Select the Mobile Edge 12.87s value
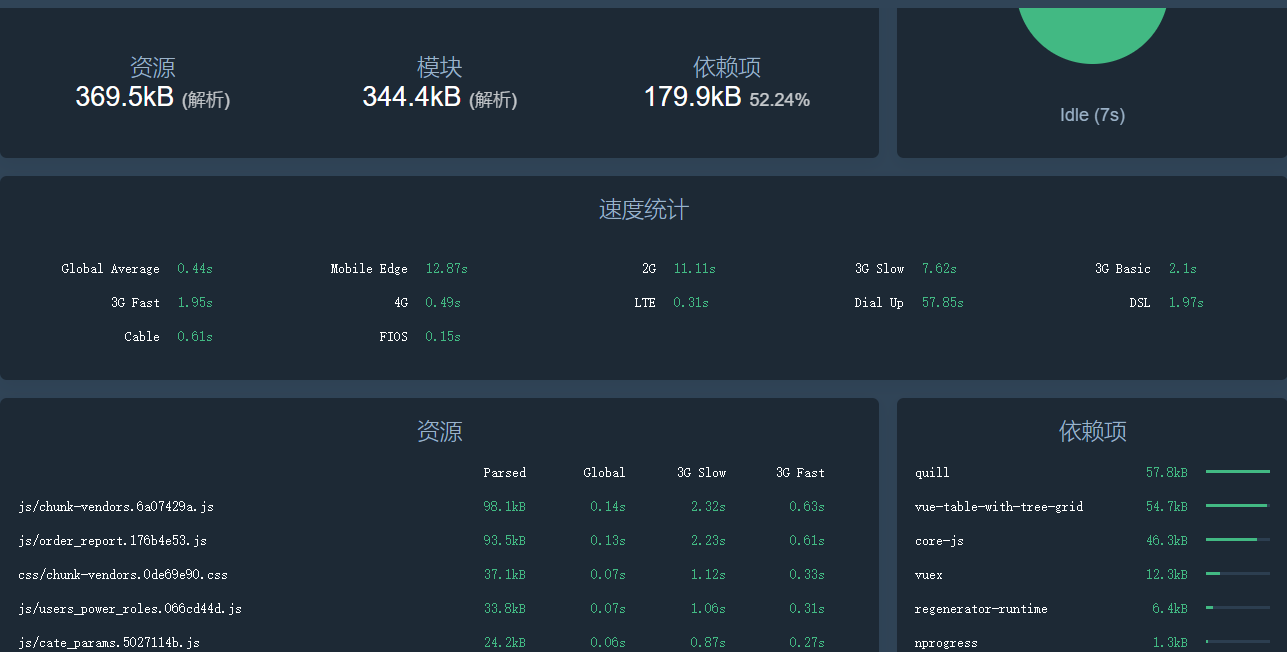Image resolution: width=1287 pixels, height=652 pixels. (x=446, y=269)
